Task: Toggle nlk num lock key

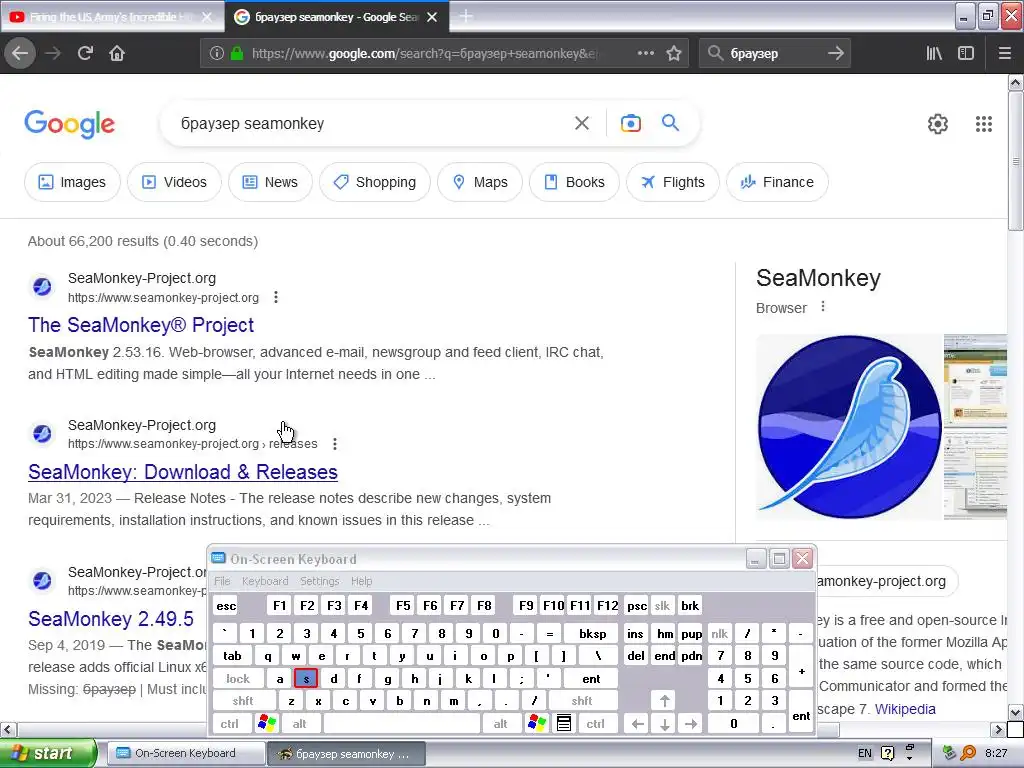Action: point(720,633)
